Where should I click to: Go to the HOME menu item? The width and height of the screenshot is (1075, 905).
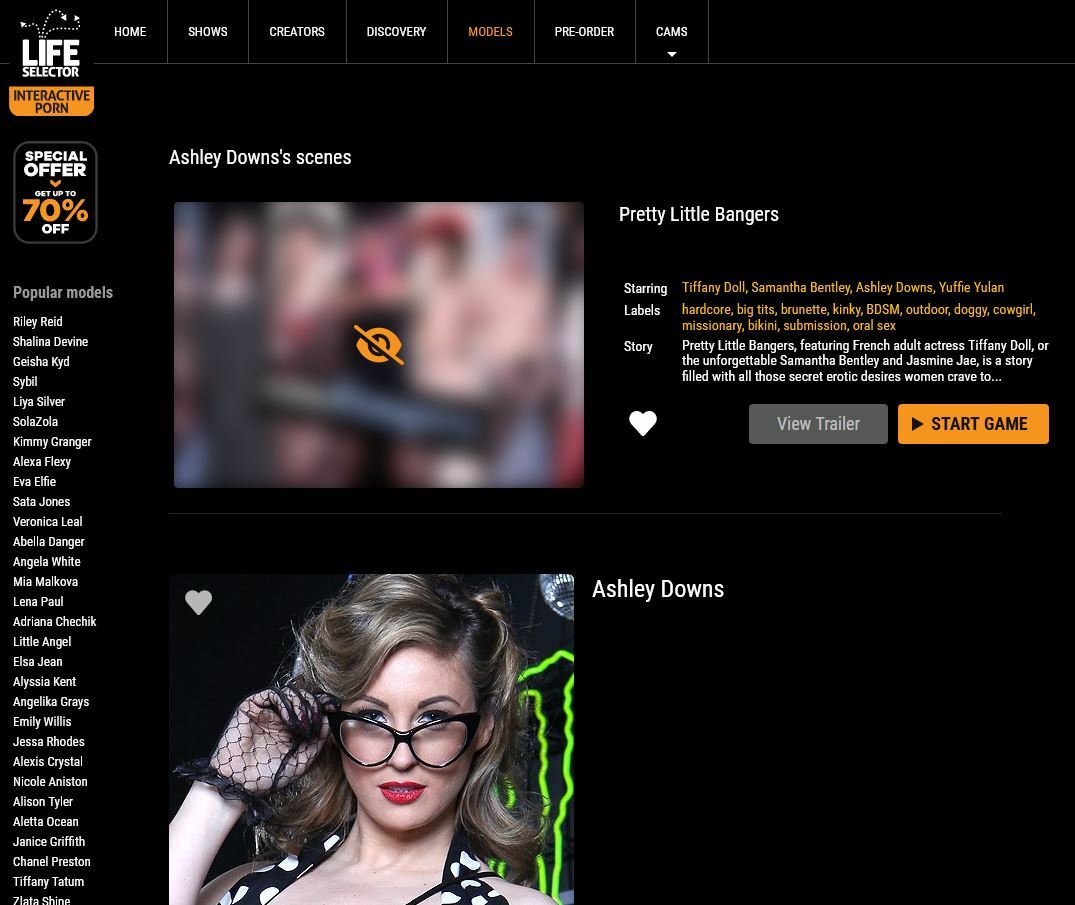pos(130,32)
